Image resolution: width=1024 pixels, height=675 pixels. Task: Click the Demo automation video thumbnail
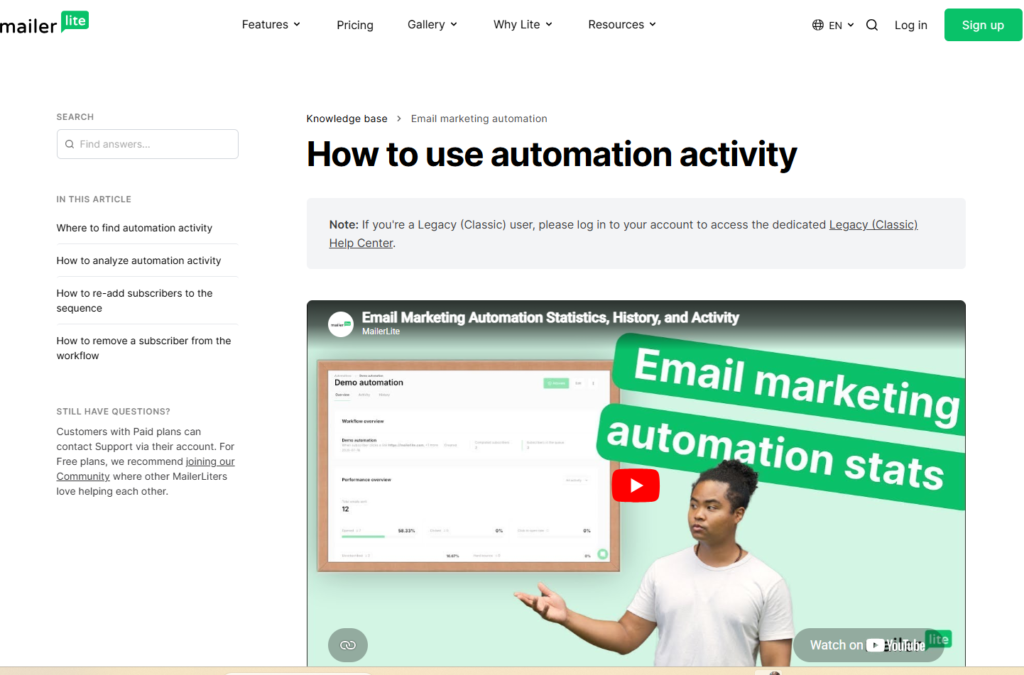point(468,465)
